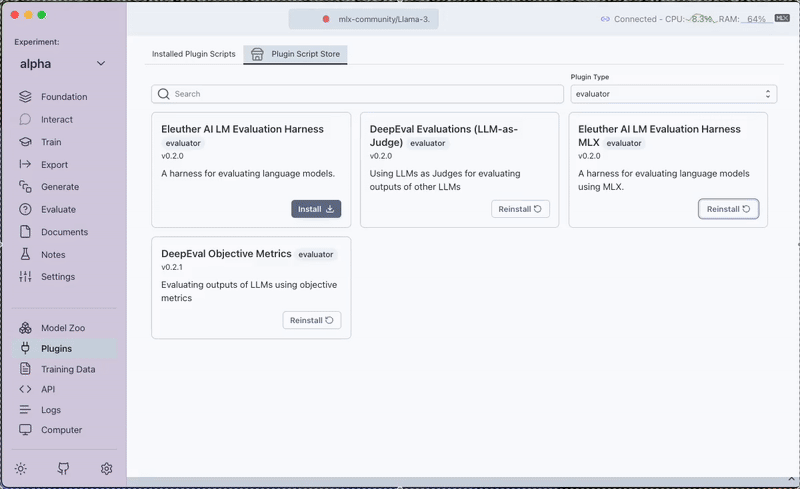Open the Foundation section icon
This screenshot has width=800, height=489.
(25, 97)
